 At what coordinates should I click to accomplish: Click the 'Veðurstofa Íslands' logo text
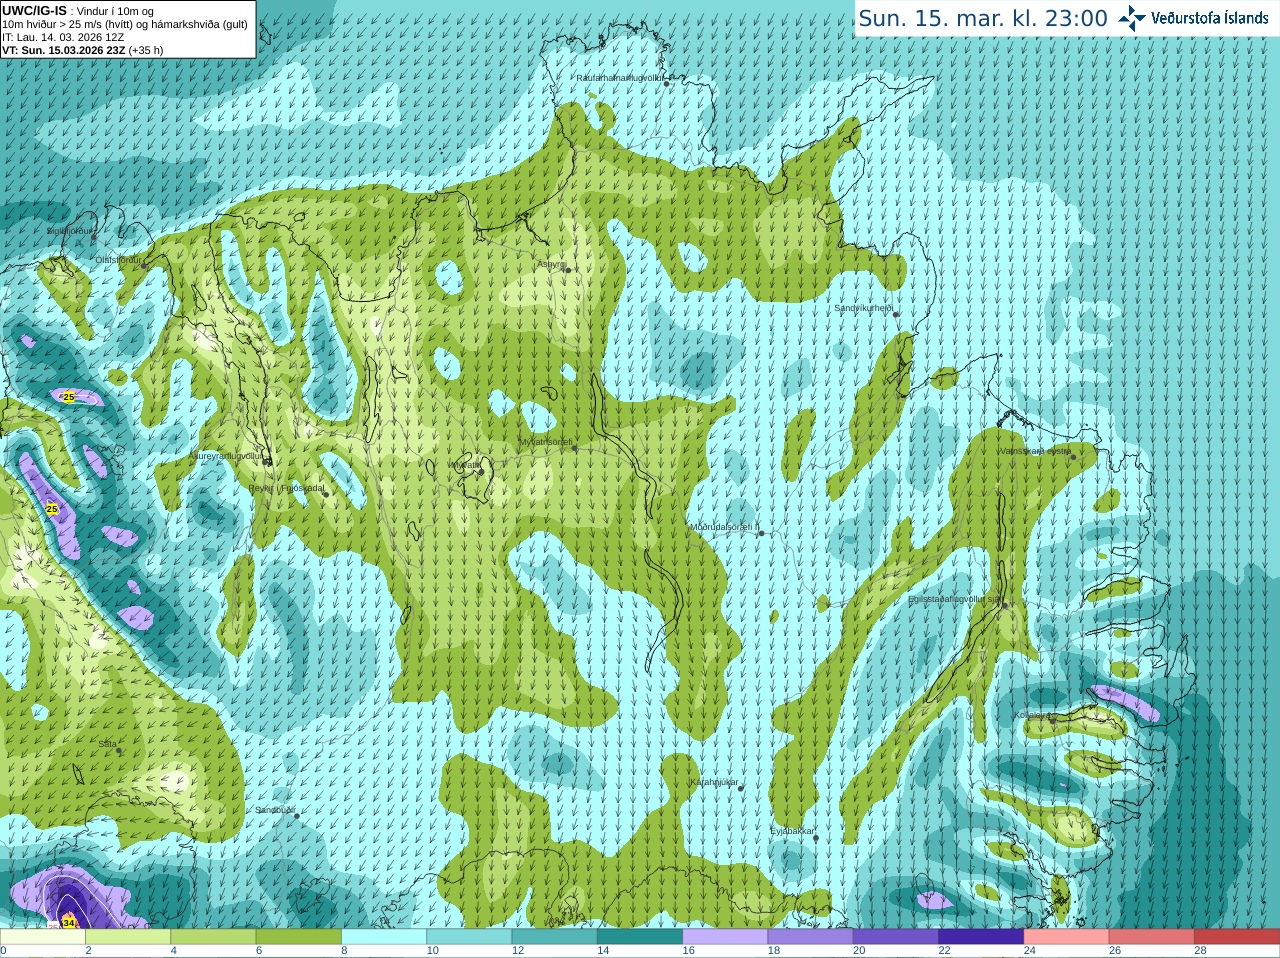coord(1209,18)
